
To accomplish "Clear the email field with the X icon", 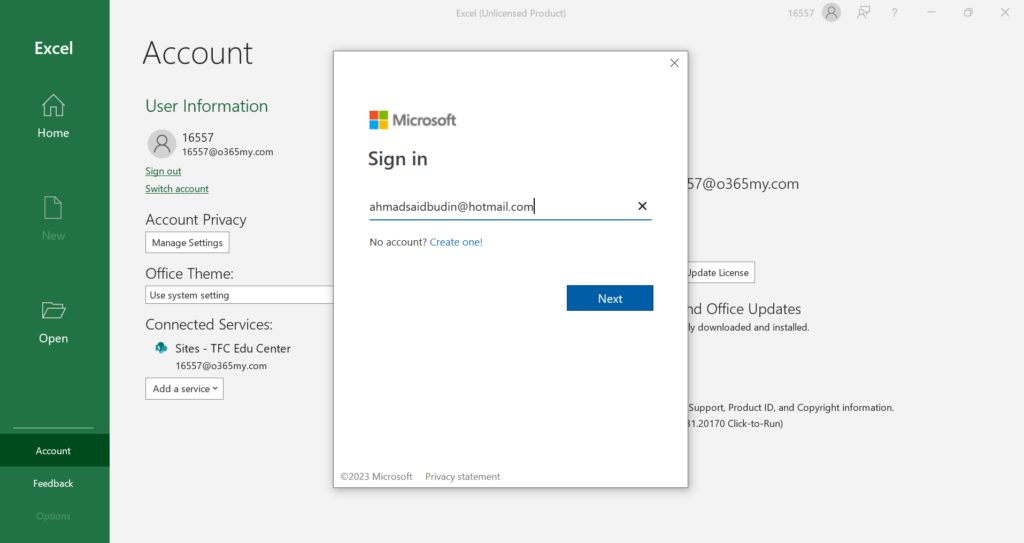I will click(x=642, y=206).
